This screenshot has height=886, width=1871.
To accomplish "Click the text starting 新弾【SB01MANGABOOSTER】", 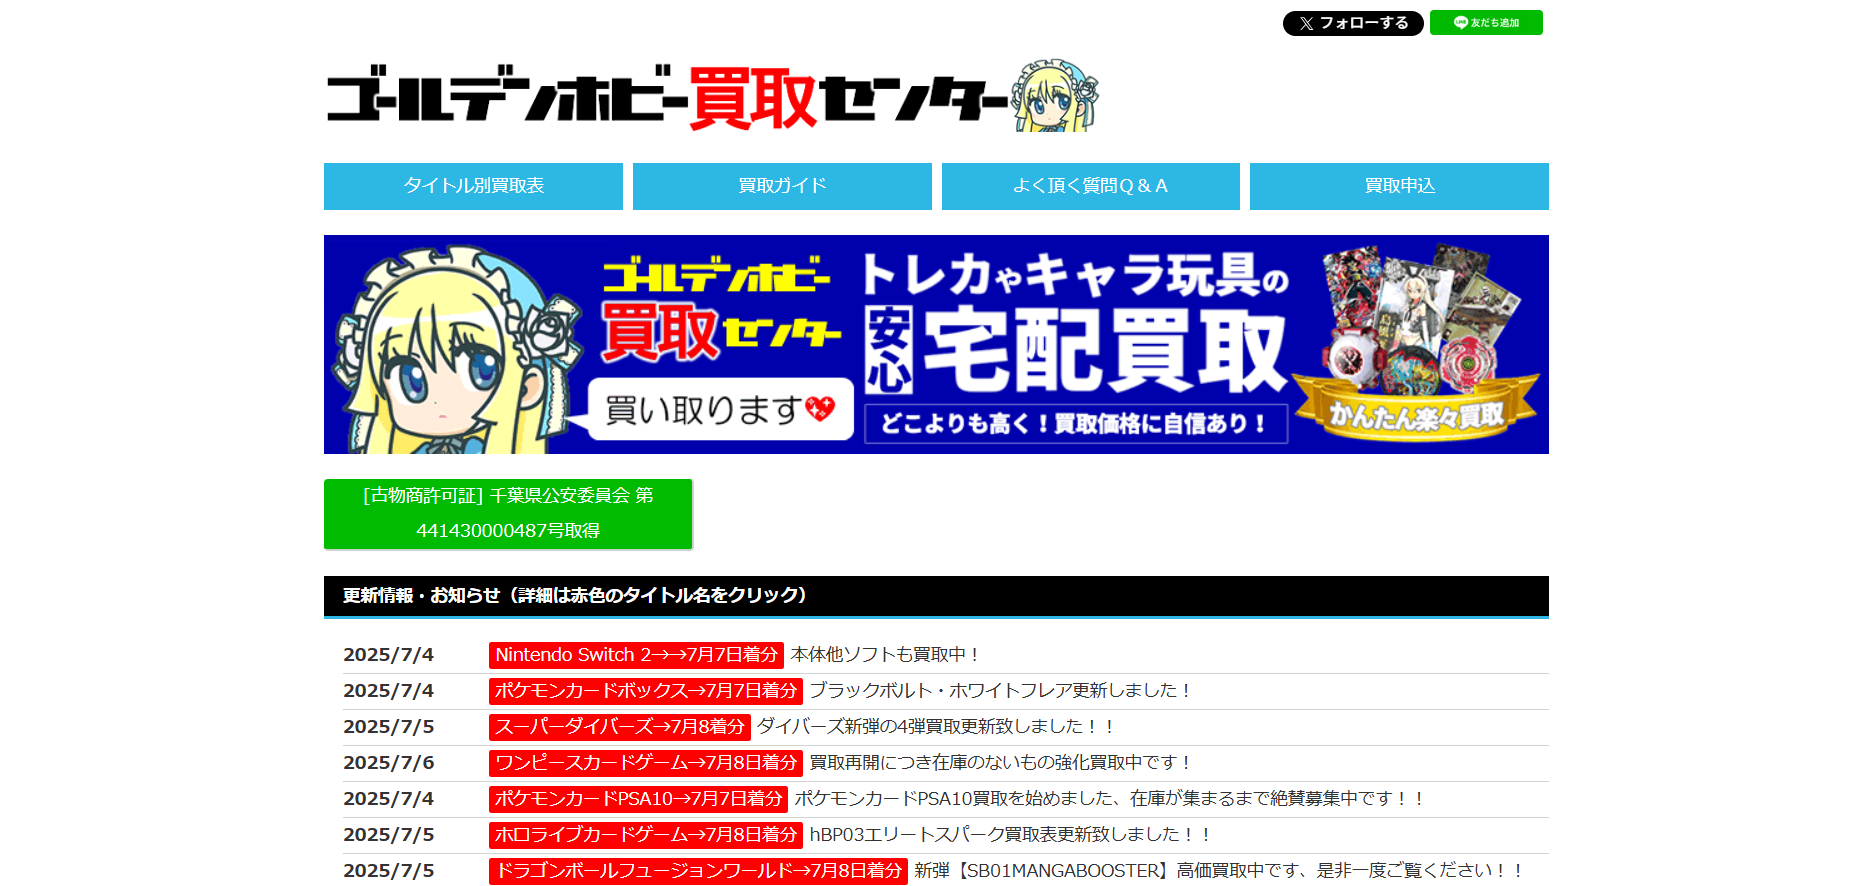I will (x=1219, y=871).
